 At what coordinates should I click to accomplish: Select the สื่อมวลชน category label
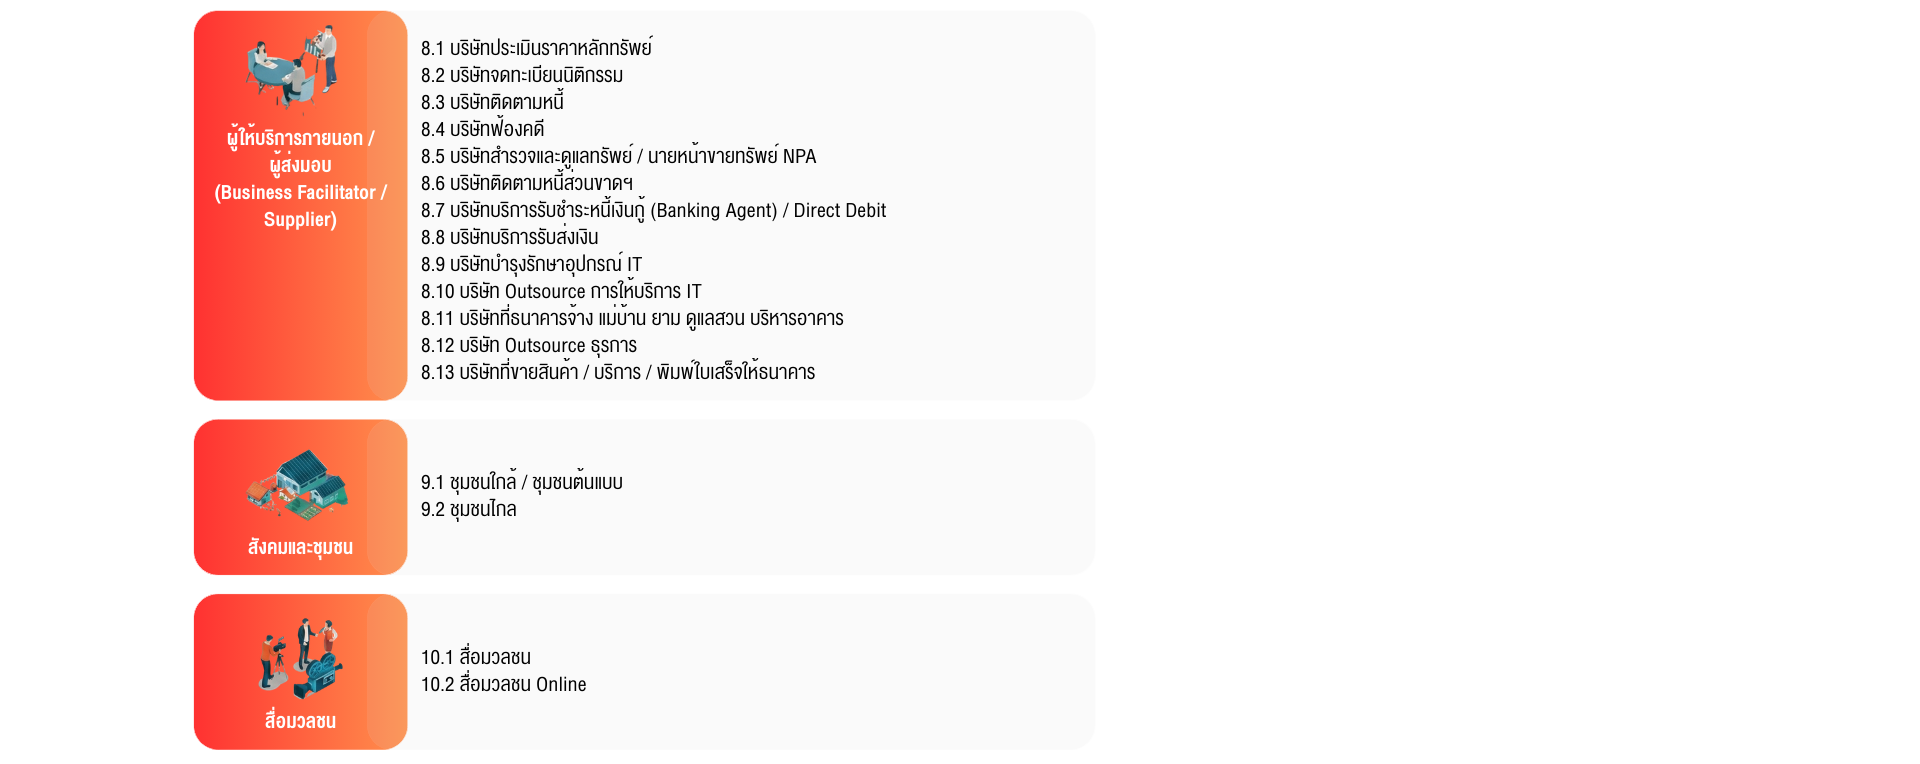coord(300,721)
